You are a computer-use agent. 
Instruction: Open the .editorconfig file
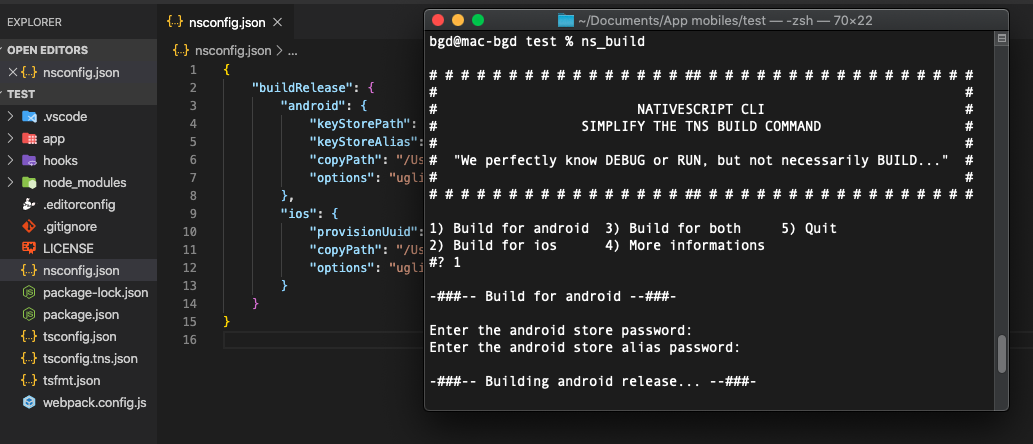[x=79, y=204]
